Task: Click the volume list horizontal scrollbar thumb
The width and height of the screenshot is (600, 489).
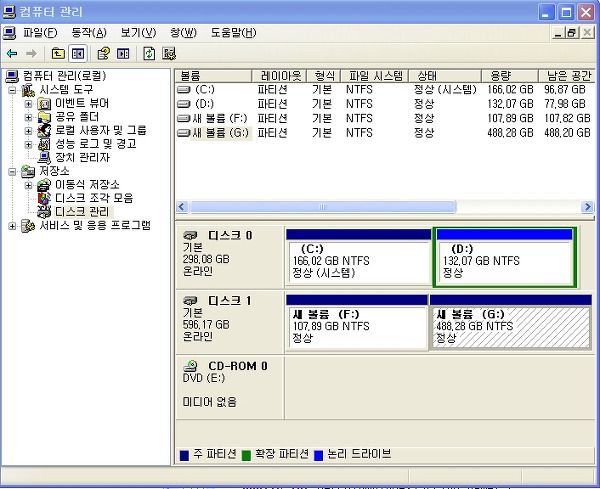Action: pyautogui.click(x=323, y=207)
